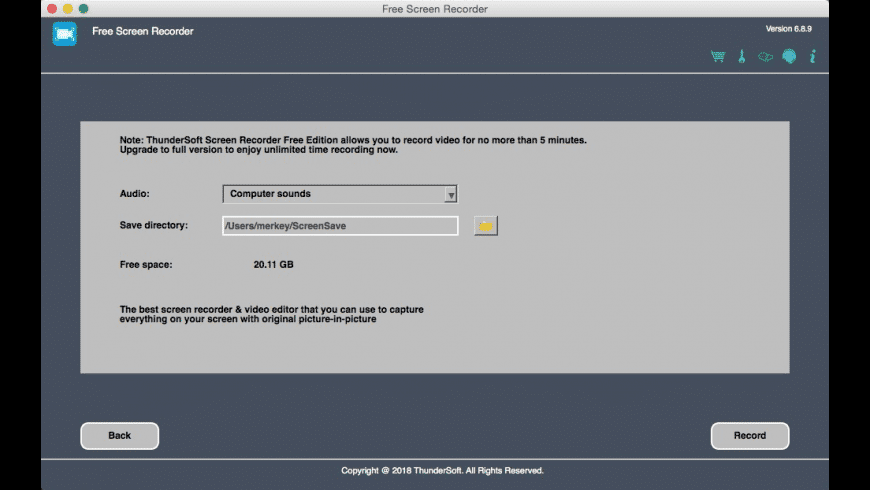
Task: Click the 'Free Screen Recorder' header title
Action: point(143,31)
